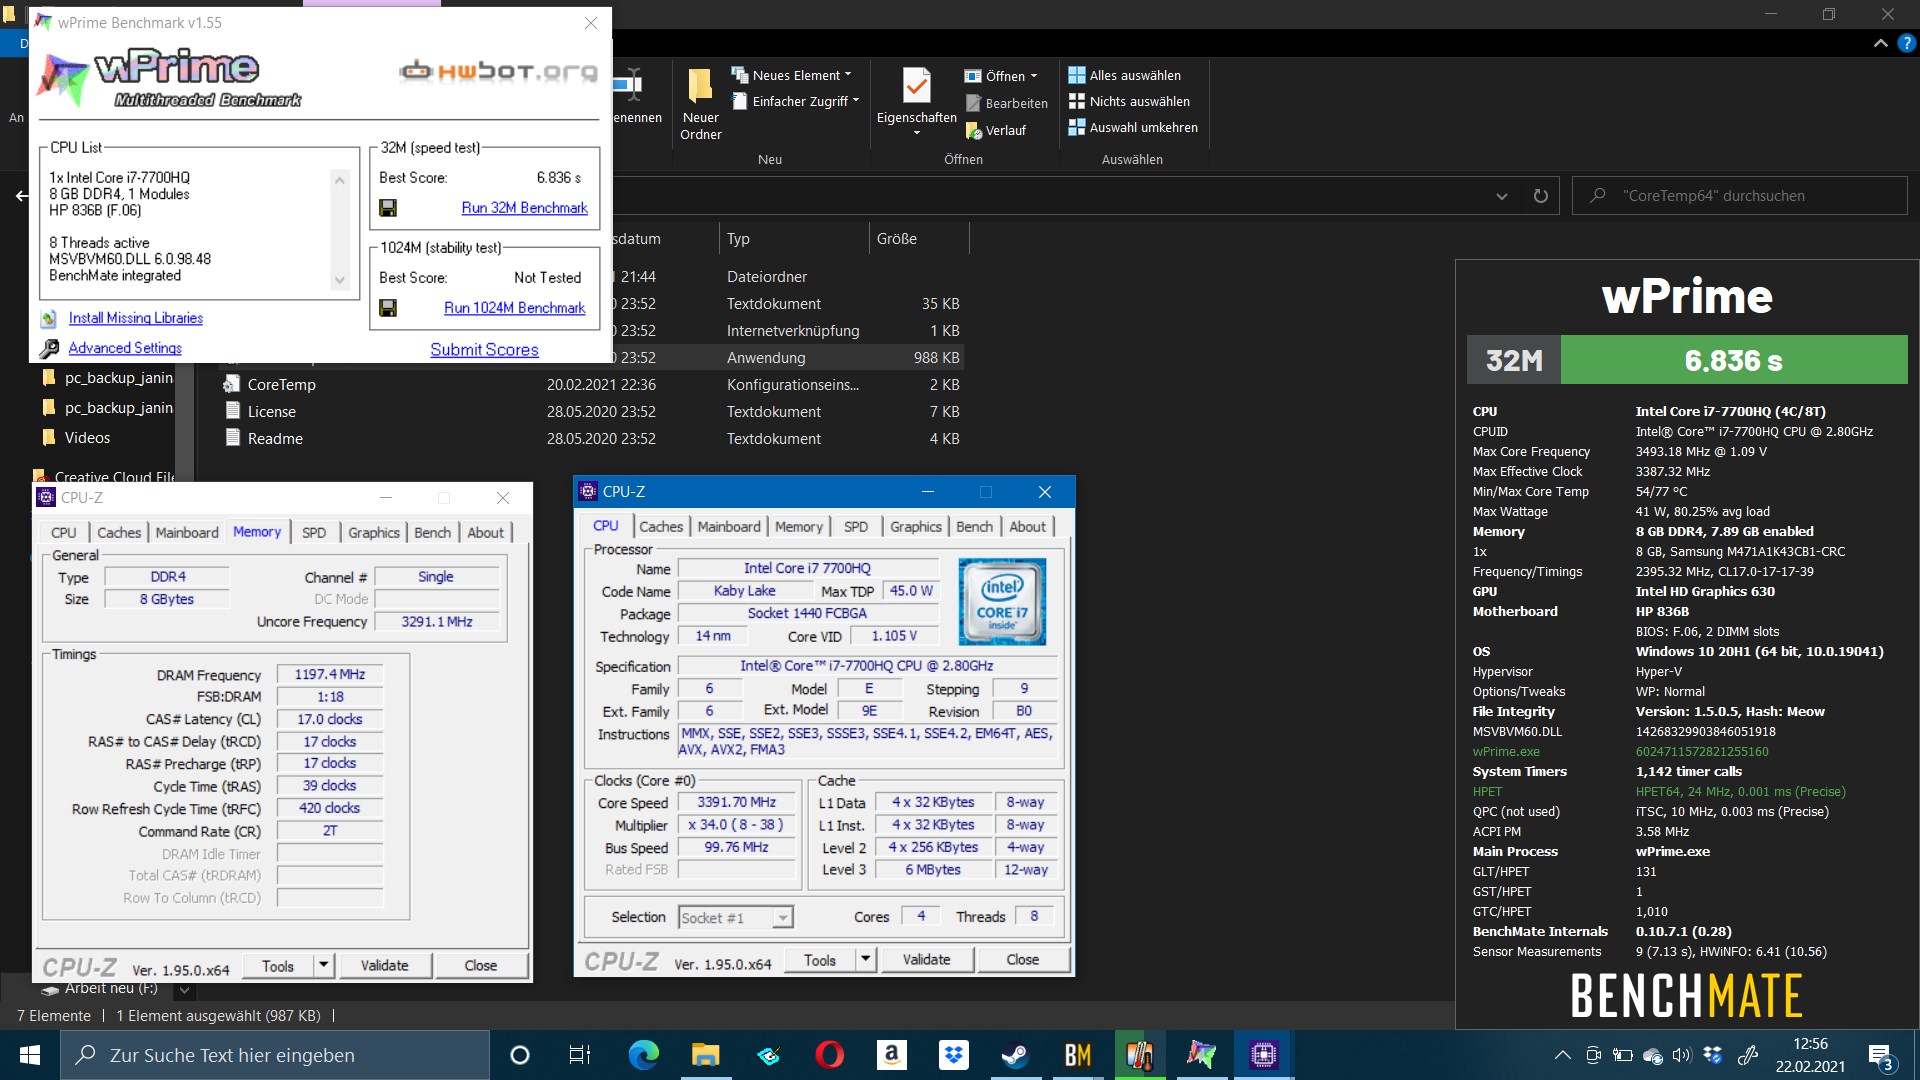Open the Windows Start menu

point(30,1055)
